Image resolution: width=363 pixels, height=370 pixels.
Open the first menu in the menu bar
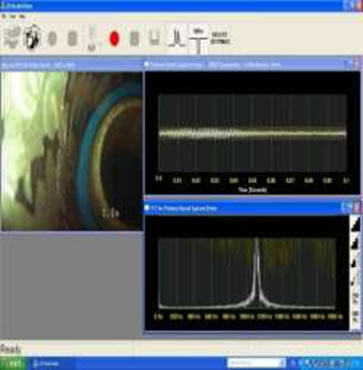pyautogui.click(x=4, y=16)
